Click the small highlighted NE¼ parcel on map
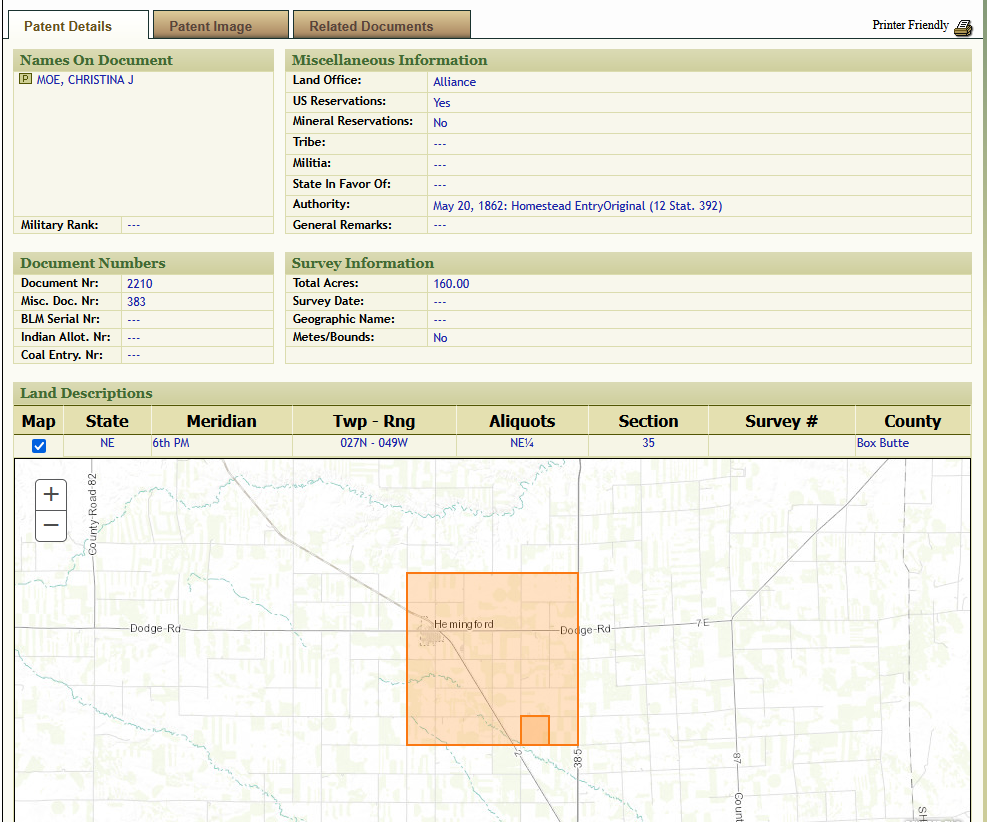The image size is (987, 822). [x=535, y=730]
